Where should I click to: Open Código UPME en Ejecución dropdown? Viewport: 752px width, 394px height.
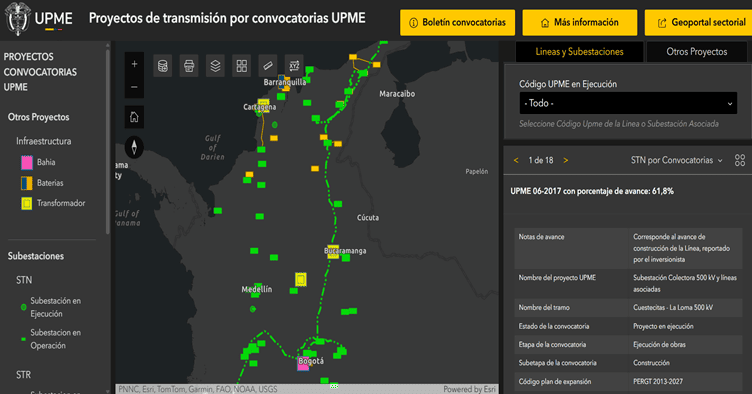pyautogui.click(x=628, y=103)
